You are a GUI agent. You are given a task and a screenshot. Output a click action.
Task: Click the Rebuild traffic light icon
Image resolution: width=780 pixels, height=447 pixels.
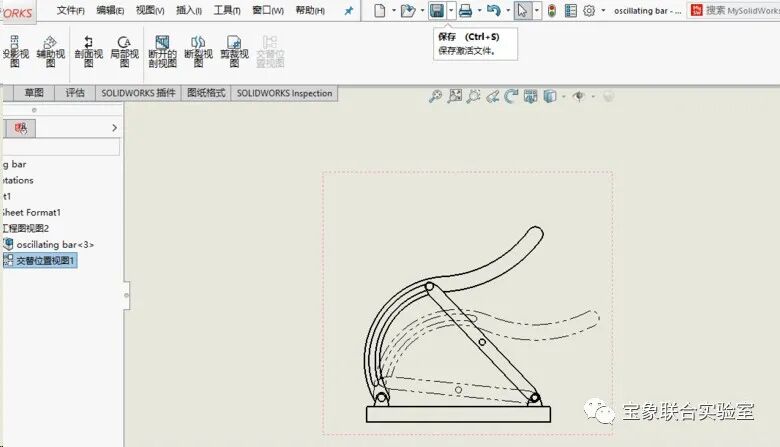pos(552,10)
